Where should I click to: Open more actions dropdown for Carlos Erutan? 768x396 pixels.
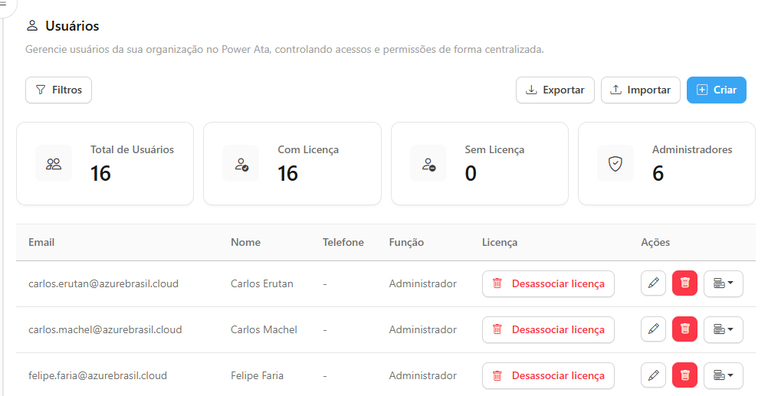(x=723, y=284)
